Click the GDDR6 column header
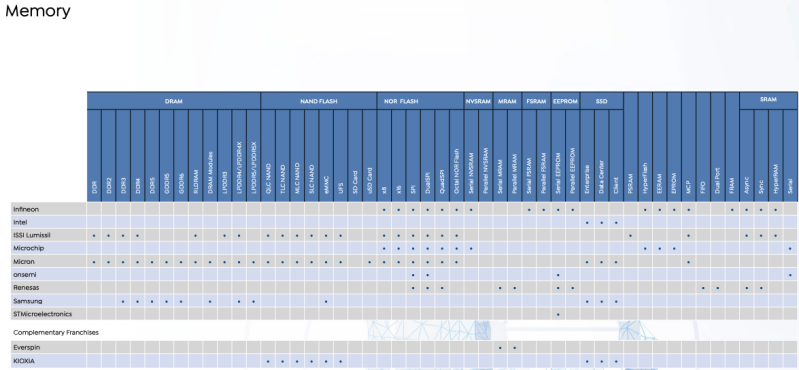The width and height of the screenshot is (799, 370). pos(181,155)
